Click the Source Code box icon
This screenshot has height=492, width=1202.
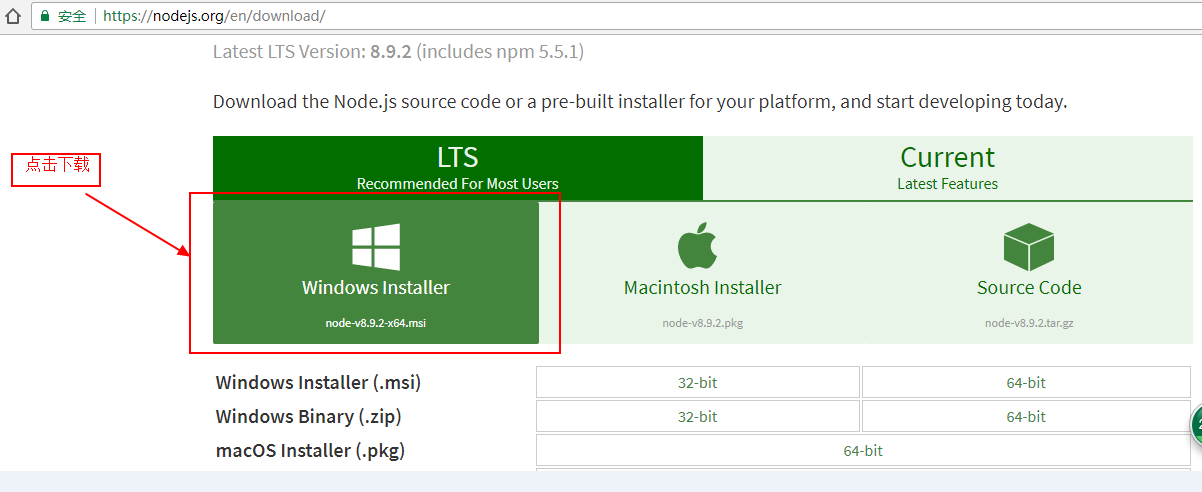[x=1029, y=247]
